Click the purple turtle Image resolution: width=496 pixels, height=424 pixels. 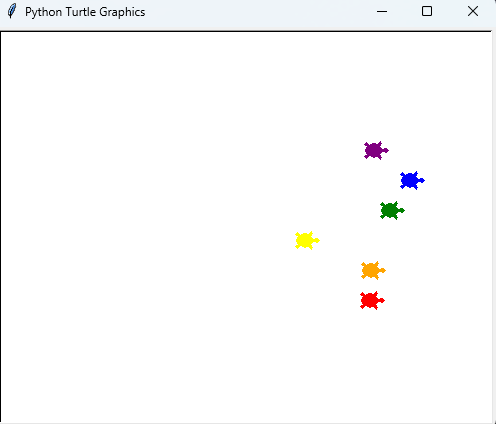tap(376, 150)
